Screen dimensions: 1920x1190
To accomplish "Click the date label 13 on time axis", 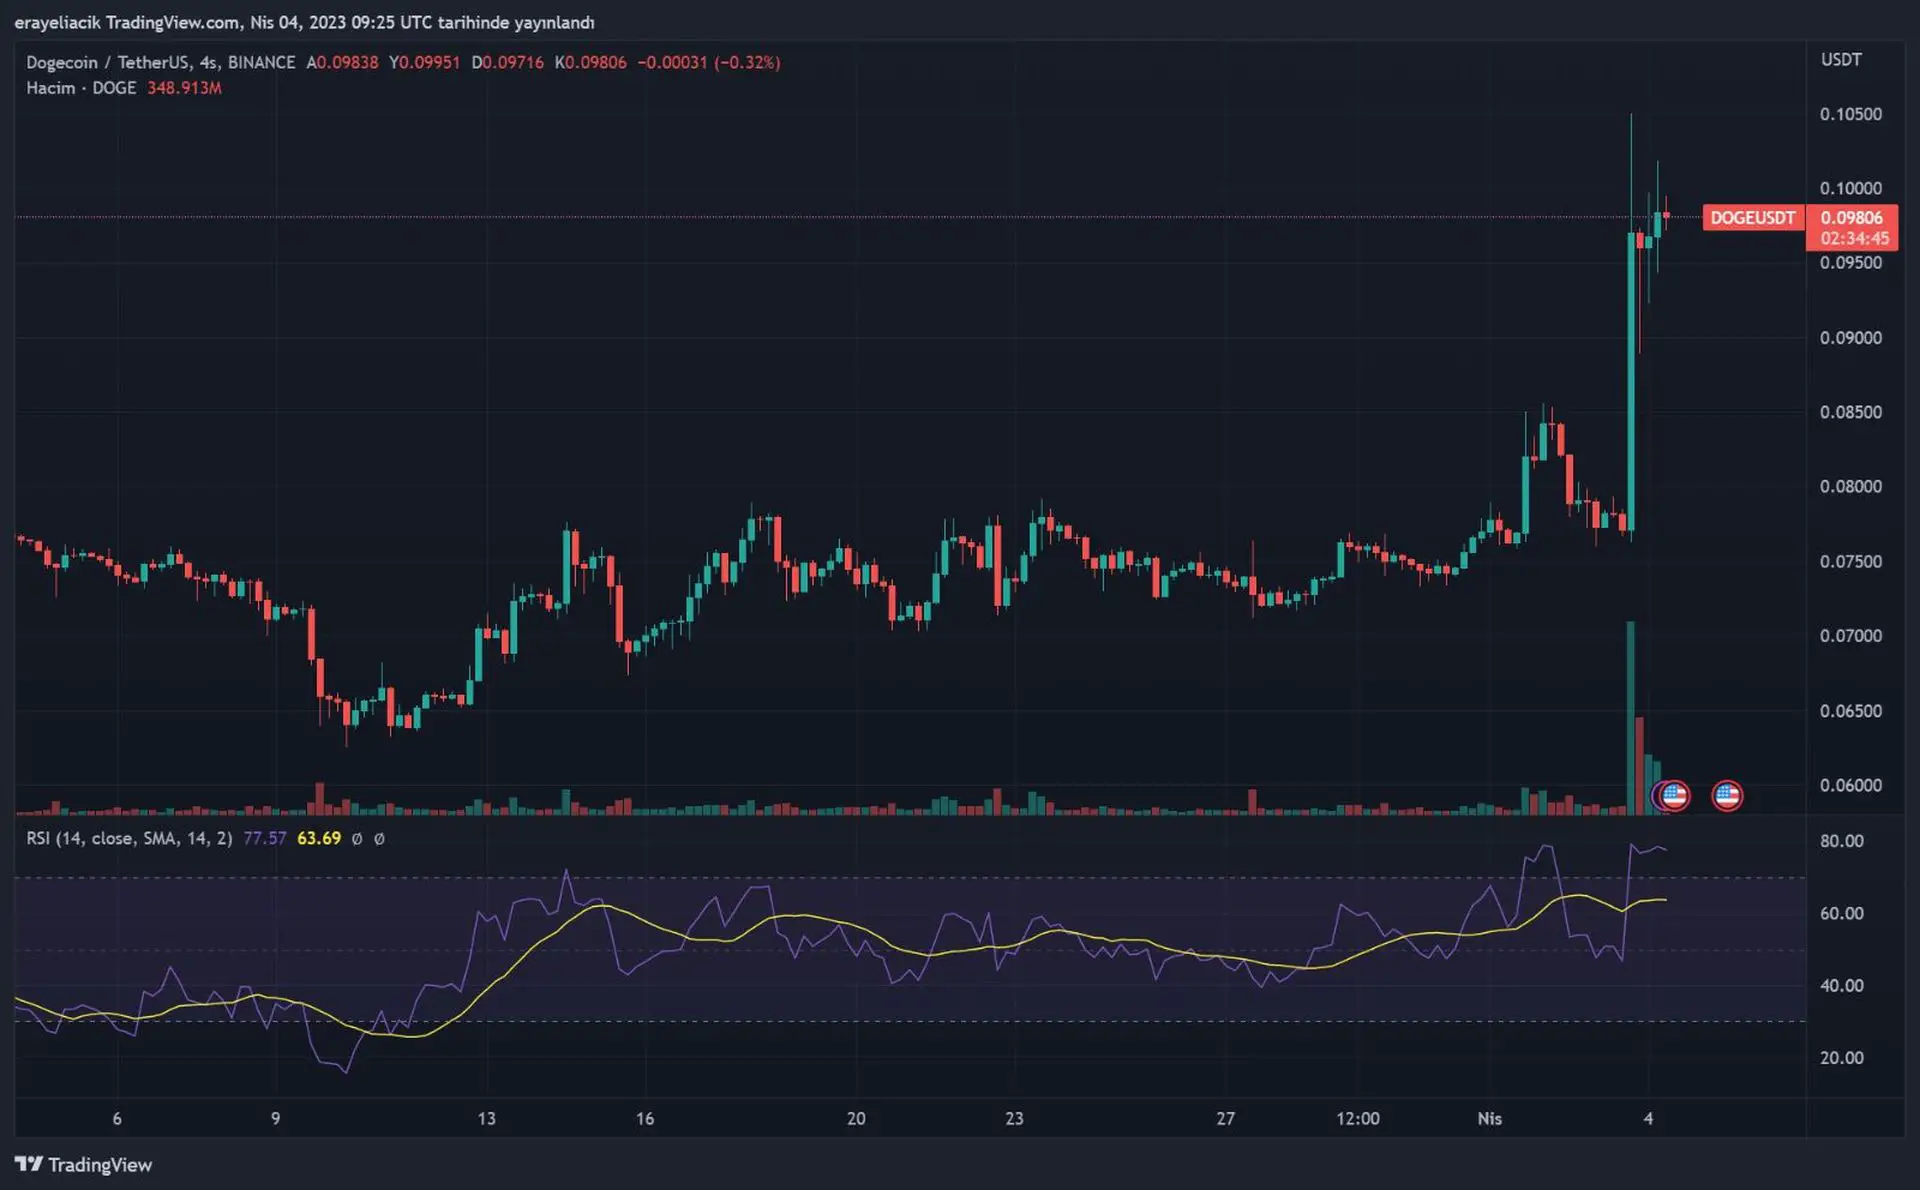I will (x=486, y=1118).
